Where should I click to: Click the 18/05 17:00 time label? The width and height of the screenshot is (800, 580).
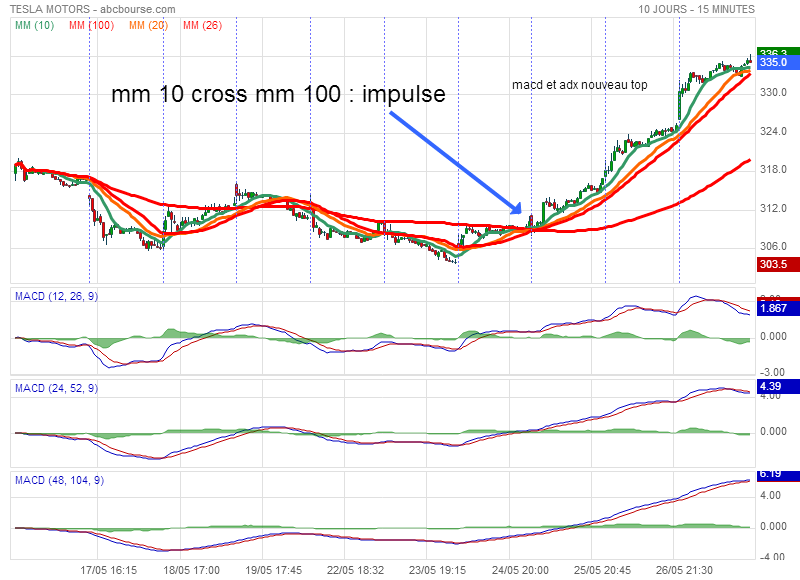(x=191, y=570)
